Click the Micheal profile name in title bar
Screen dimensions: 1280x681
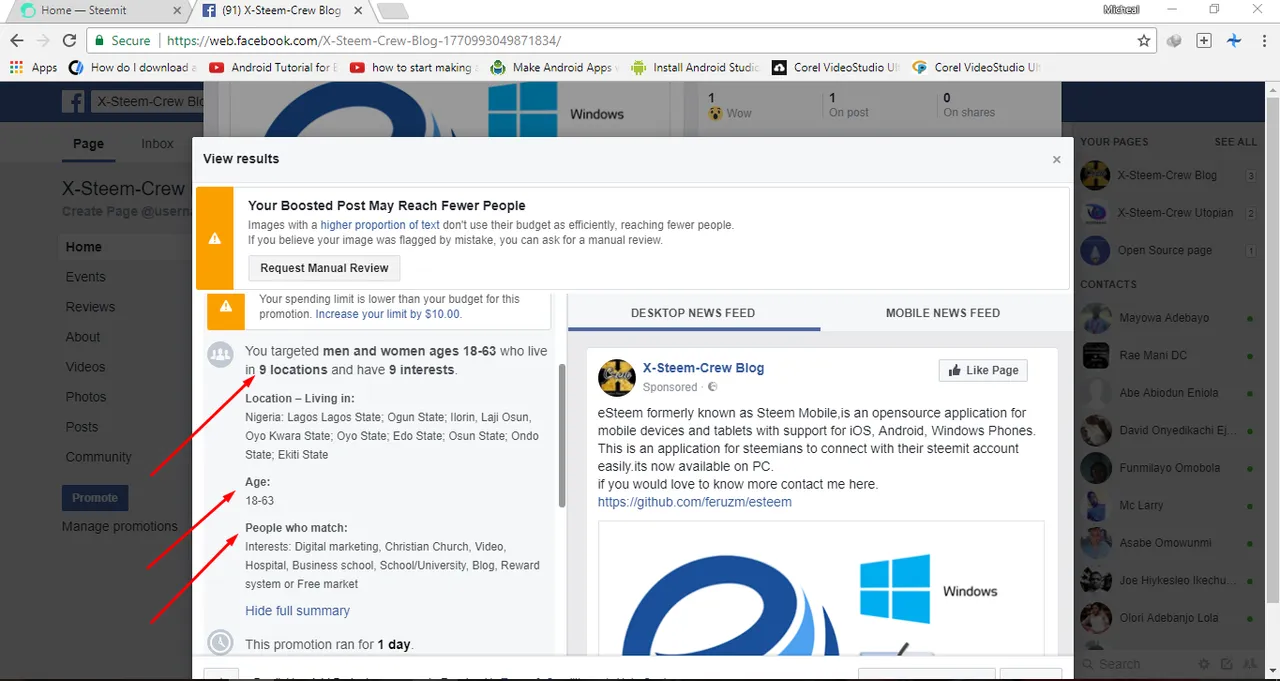coord(1121,9)
